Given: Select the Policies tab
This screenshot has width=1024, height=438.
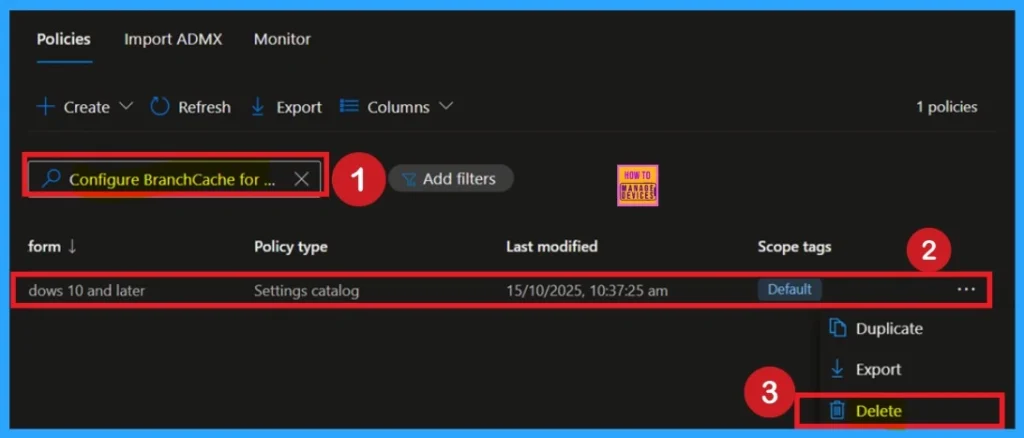Looking at the screenshot, I should click(x=64, y=39).
